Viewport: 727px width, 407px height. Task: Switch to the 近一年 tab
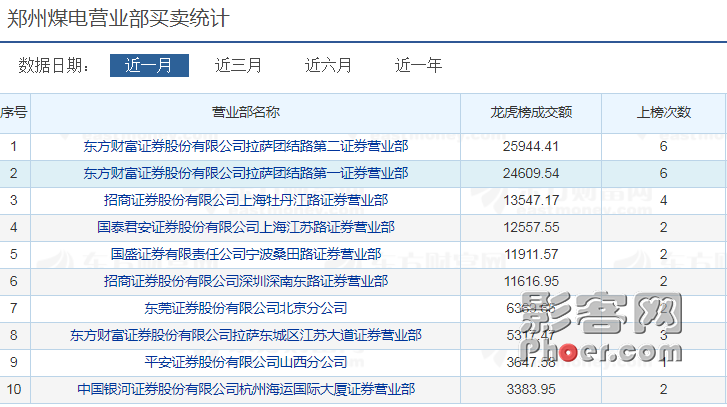[418, 65]
